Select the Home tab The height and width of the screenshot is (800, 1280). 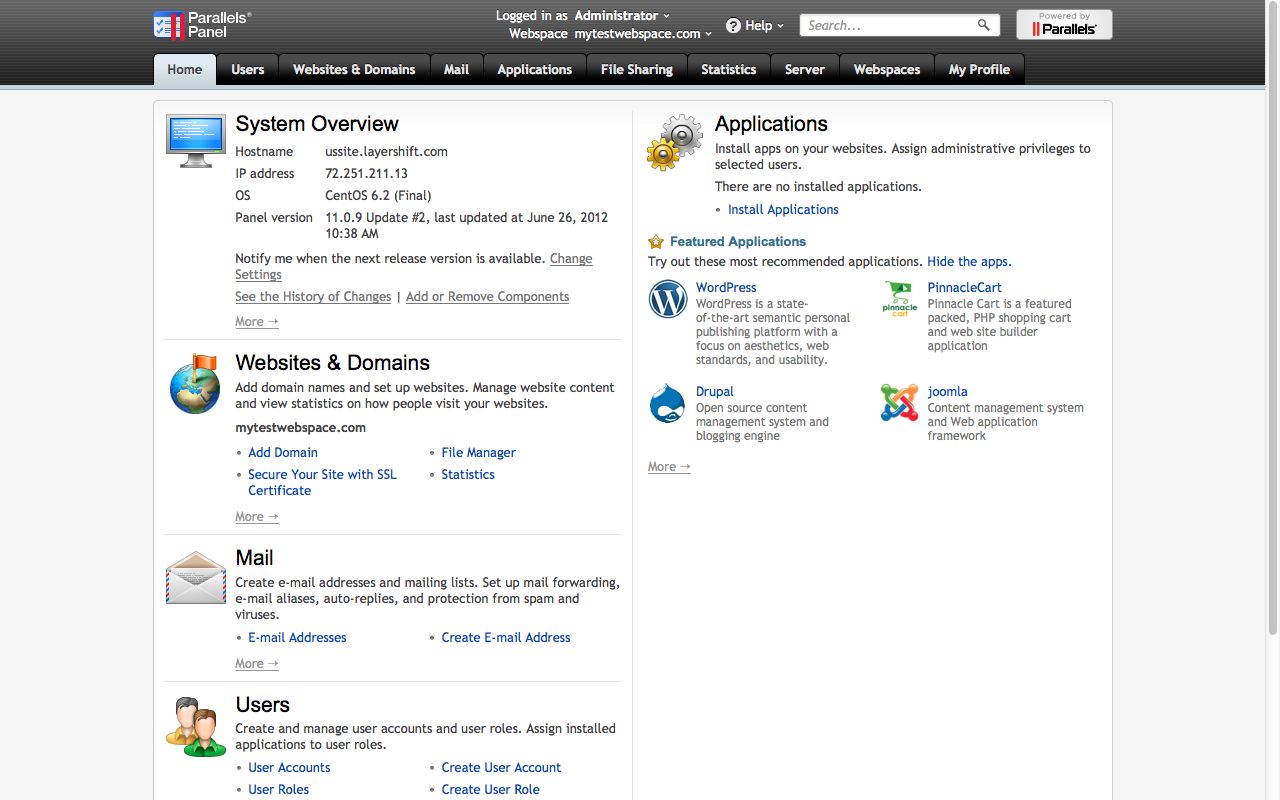pos(185,70)
